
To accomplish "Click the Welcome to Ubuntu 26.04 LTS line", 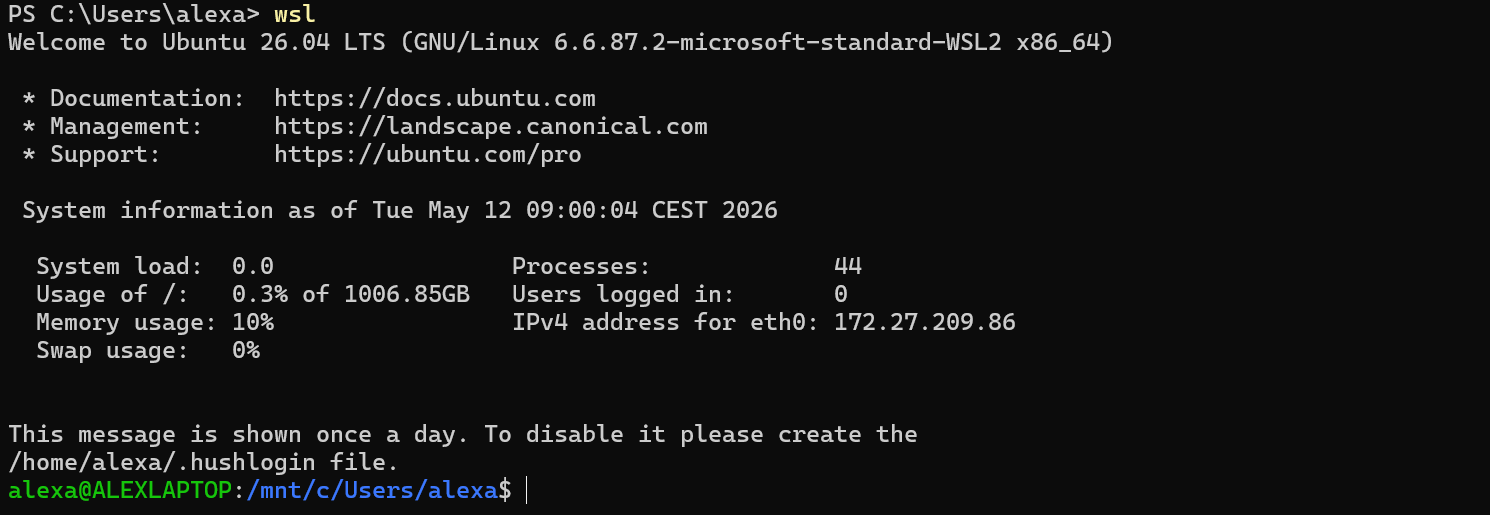I will [561, 43].
